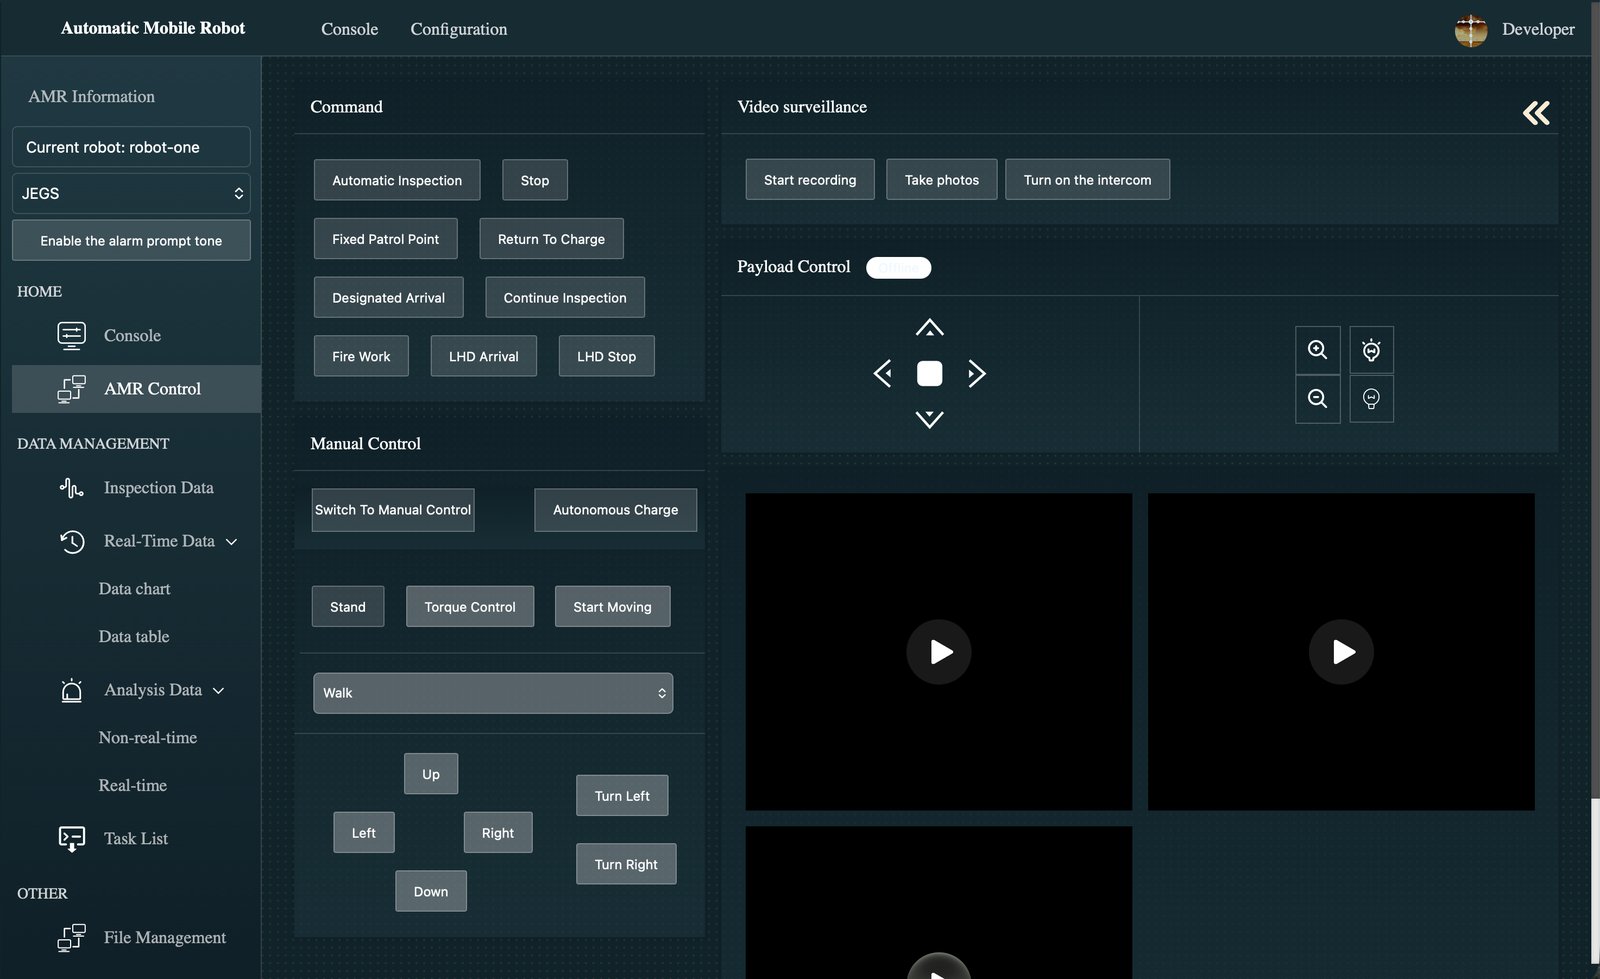Click the LHD Stop button
This screenshot has width=1600, height=979.
[606, 356]
